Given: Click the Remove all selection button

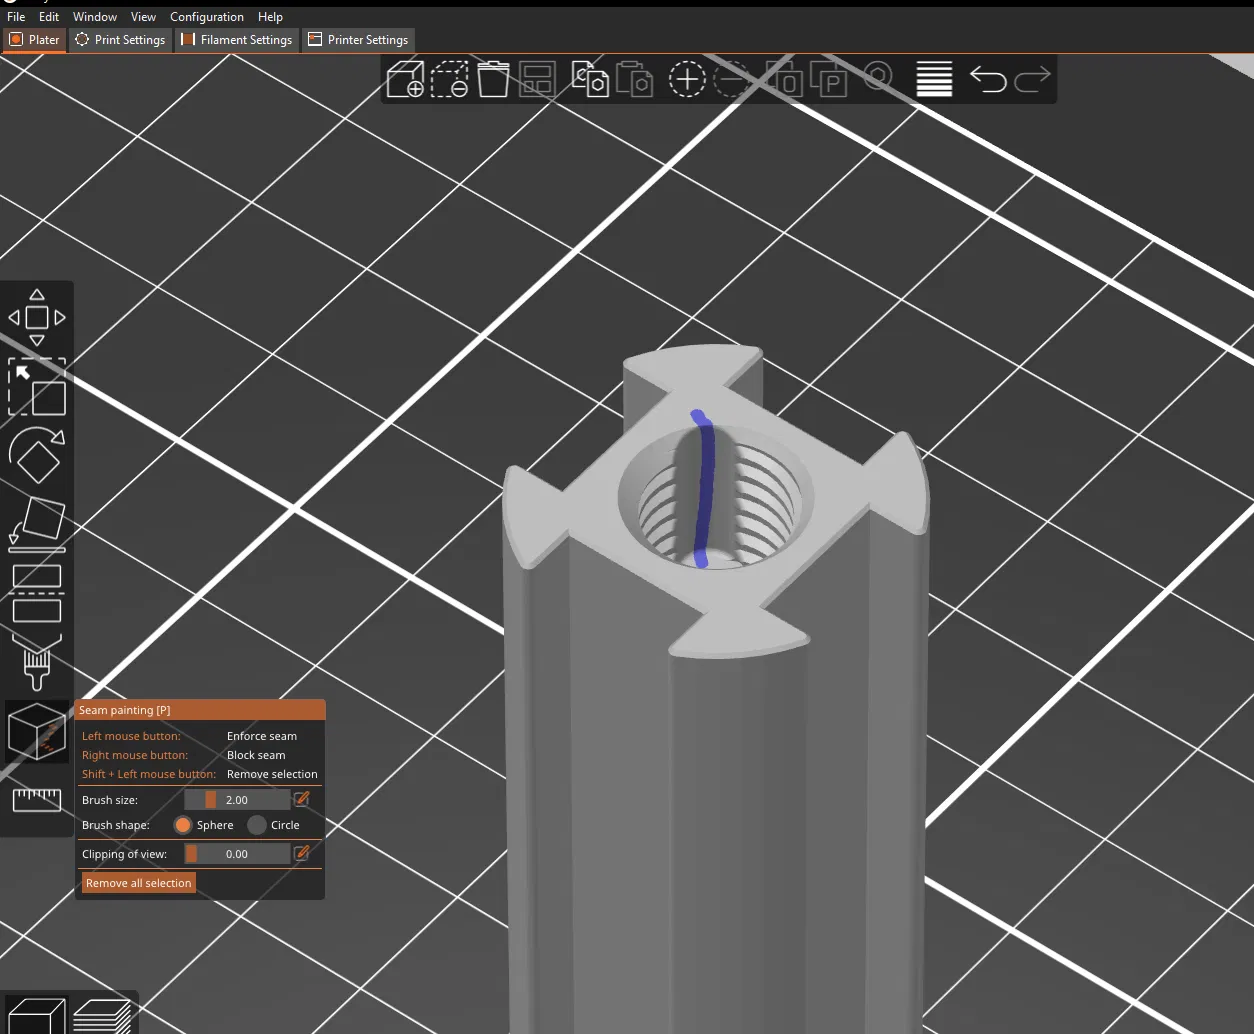Looking at the screenshot, I should [138, 883].
